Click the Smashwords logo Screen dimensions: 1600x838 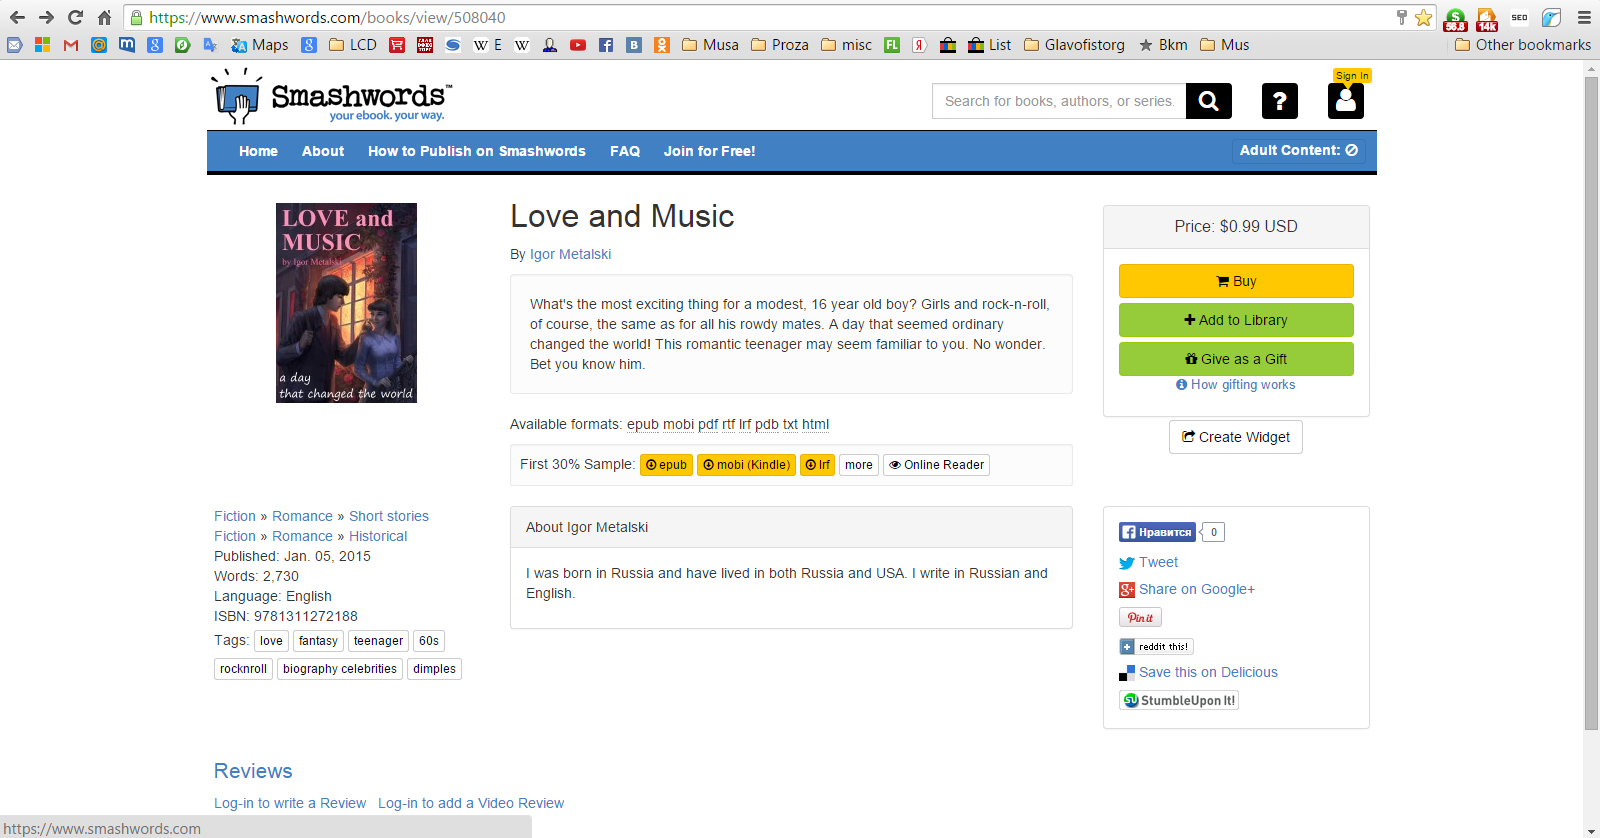(x=330, y=97)
